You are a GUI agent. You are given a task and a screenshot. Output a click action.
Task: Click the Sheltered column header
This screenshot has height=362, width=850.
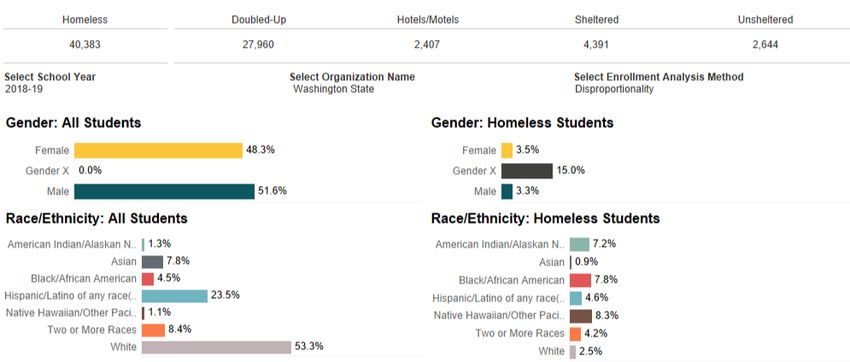pos(596,20)
